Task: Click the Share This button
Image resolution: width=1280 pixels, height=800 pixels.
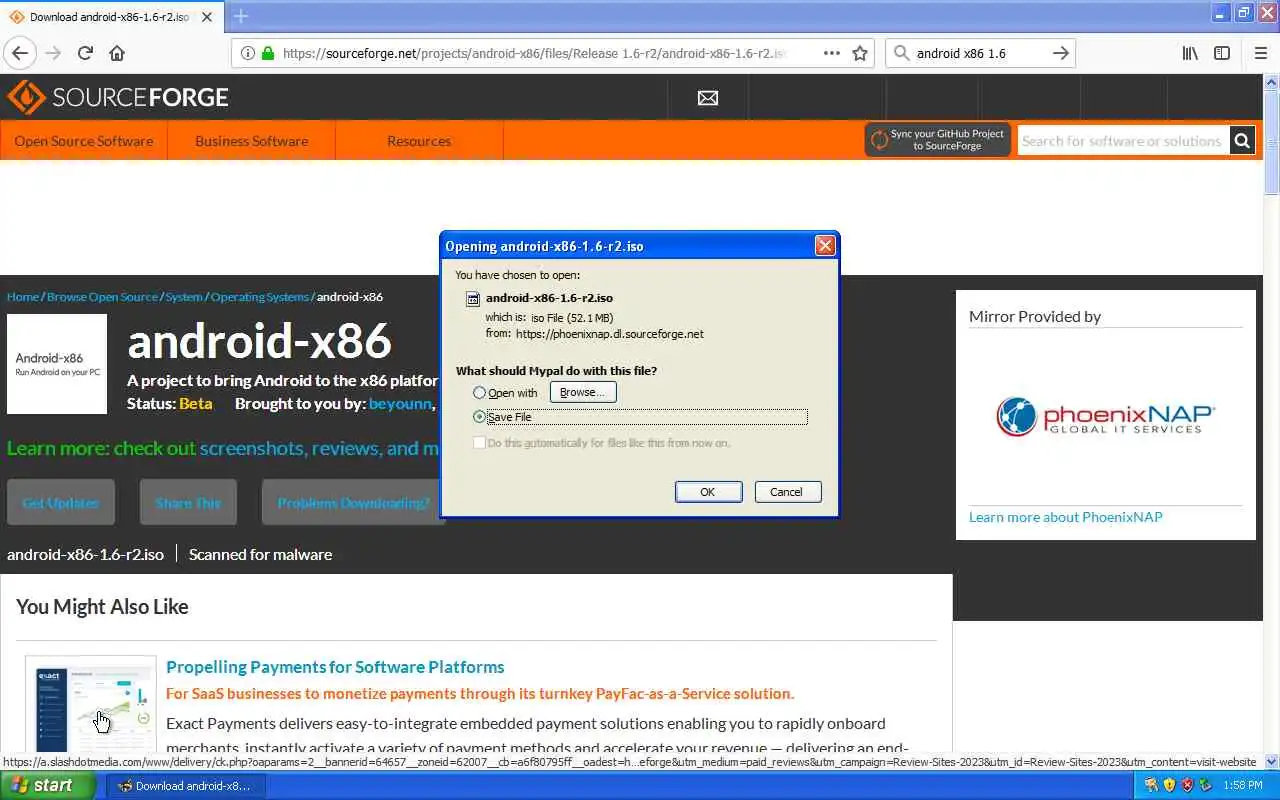Action: [x=188, y=503]
